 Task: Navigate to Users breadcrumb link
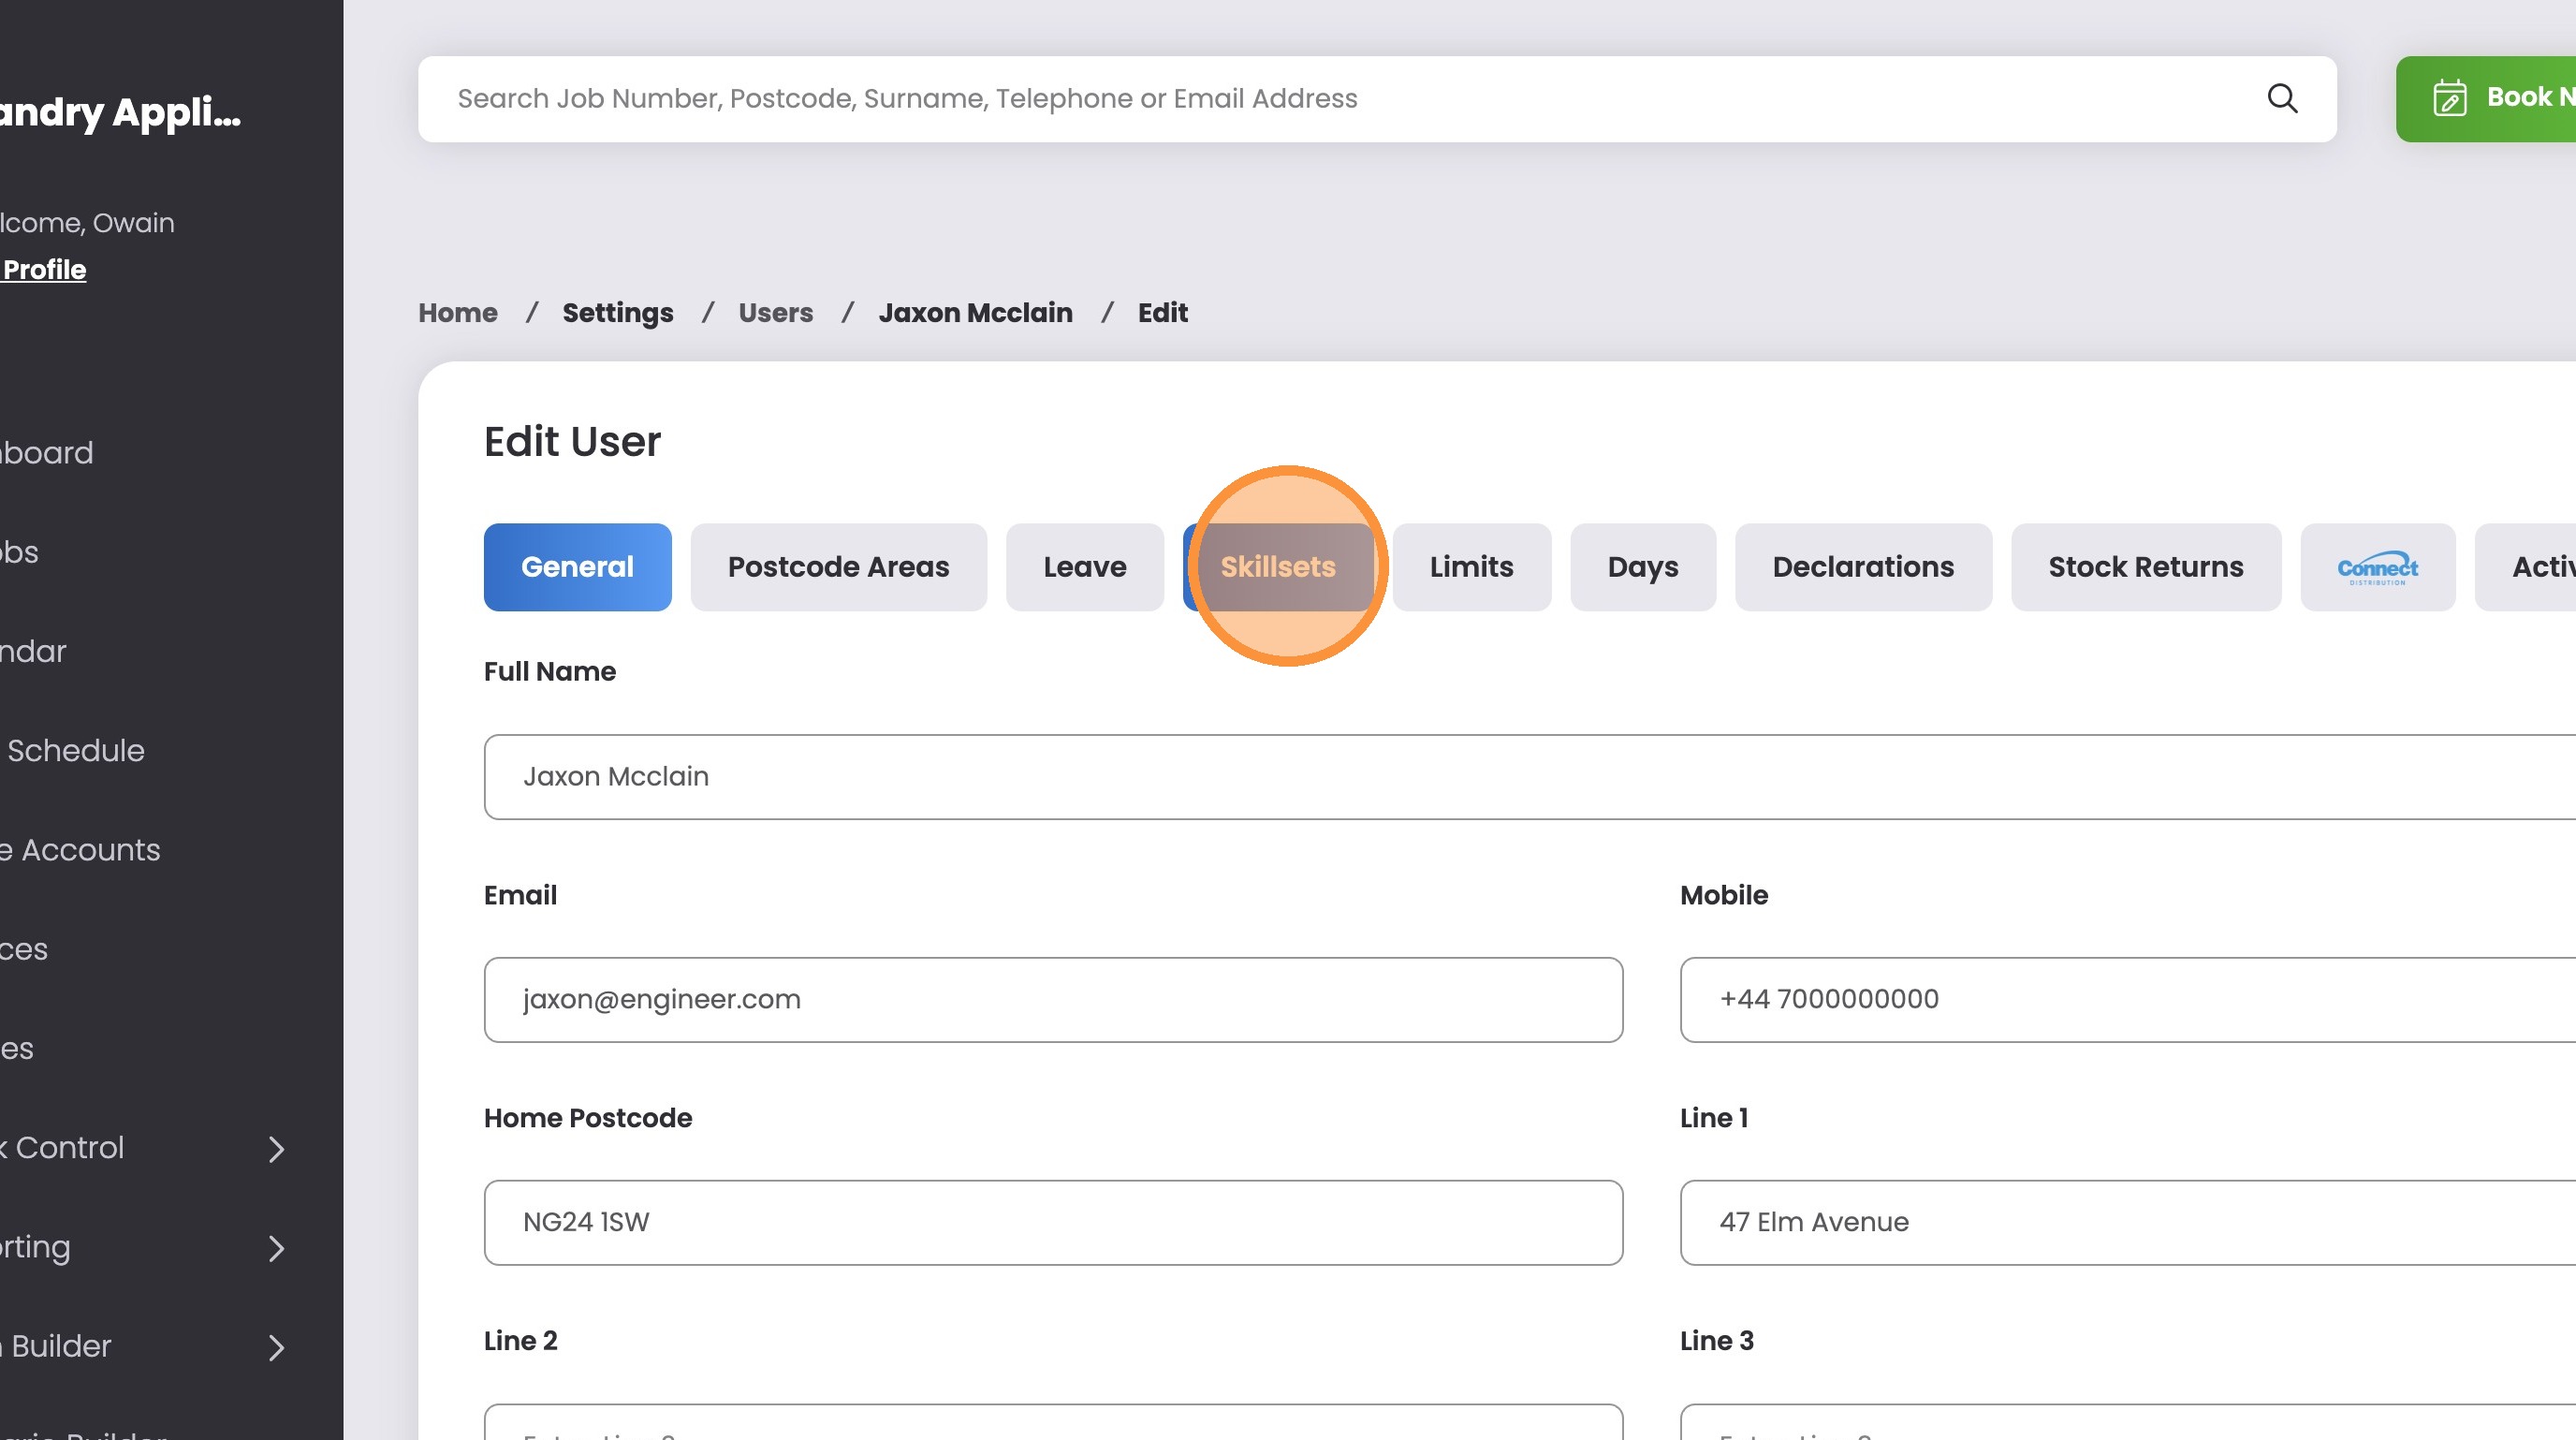click(775, 313)
